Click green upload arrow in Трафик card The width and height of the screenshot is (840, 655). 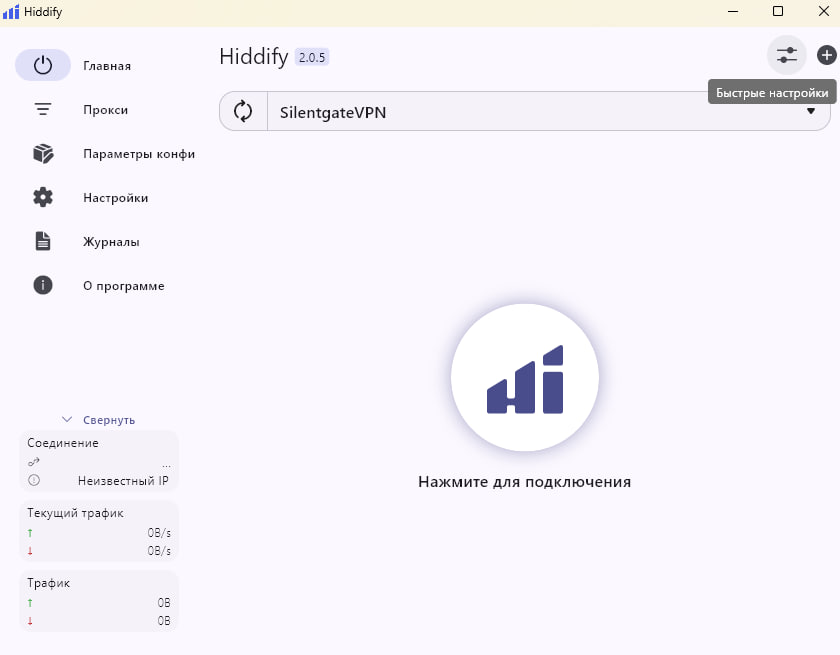[30, 603]
